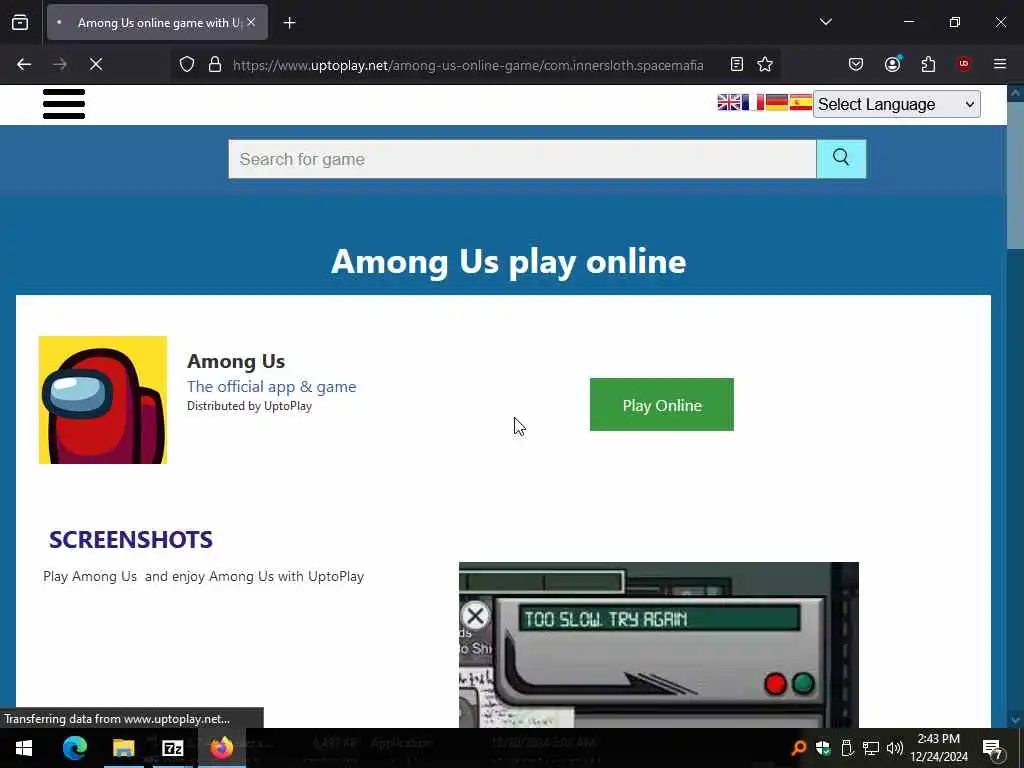This screenshot has width=1024, height=768.
Task: Open a new browser tab
Action: click(289, 23)
